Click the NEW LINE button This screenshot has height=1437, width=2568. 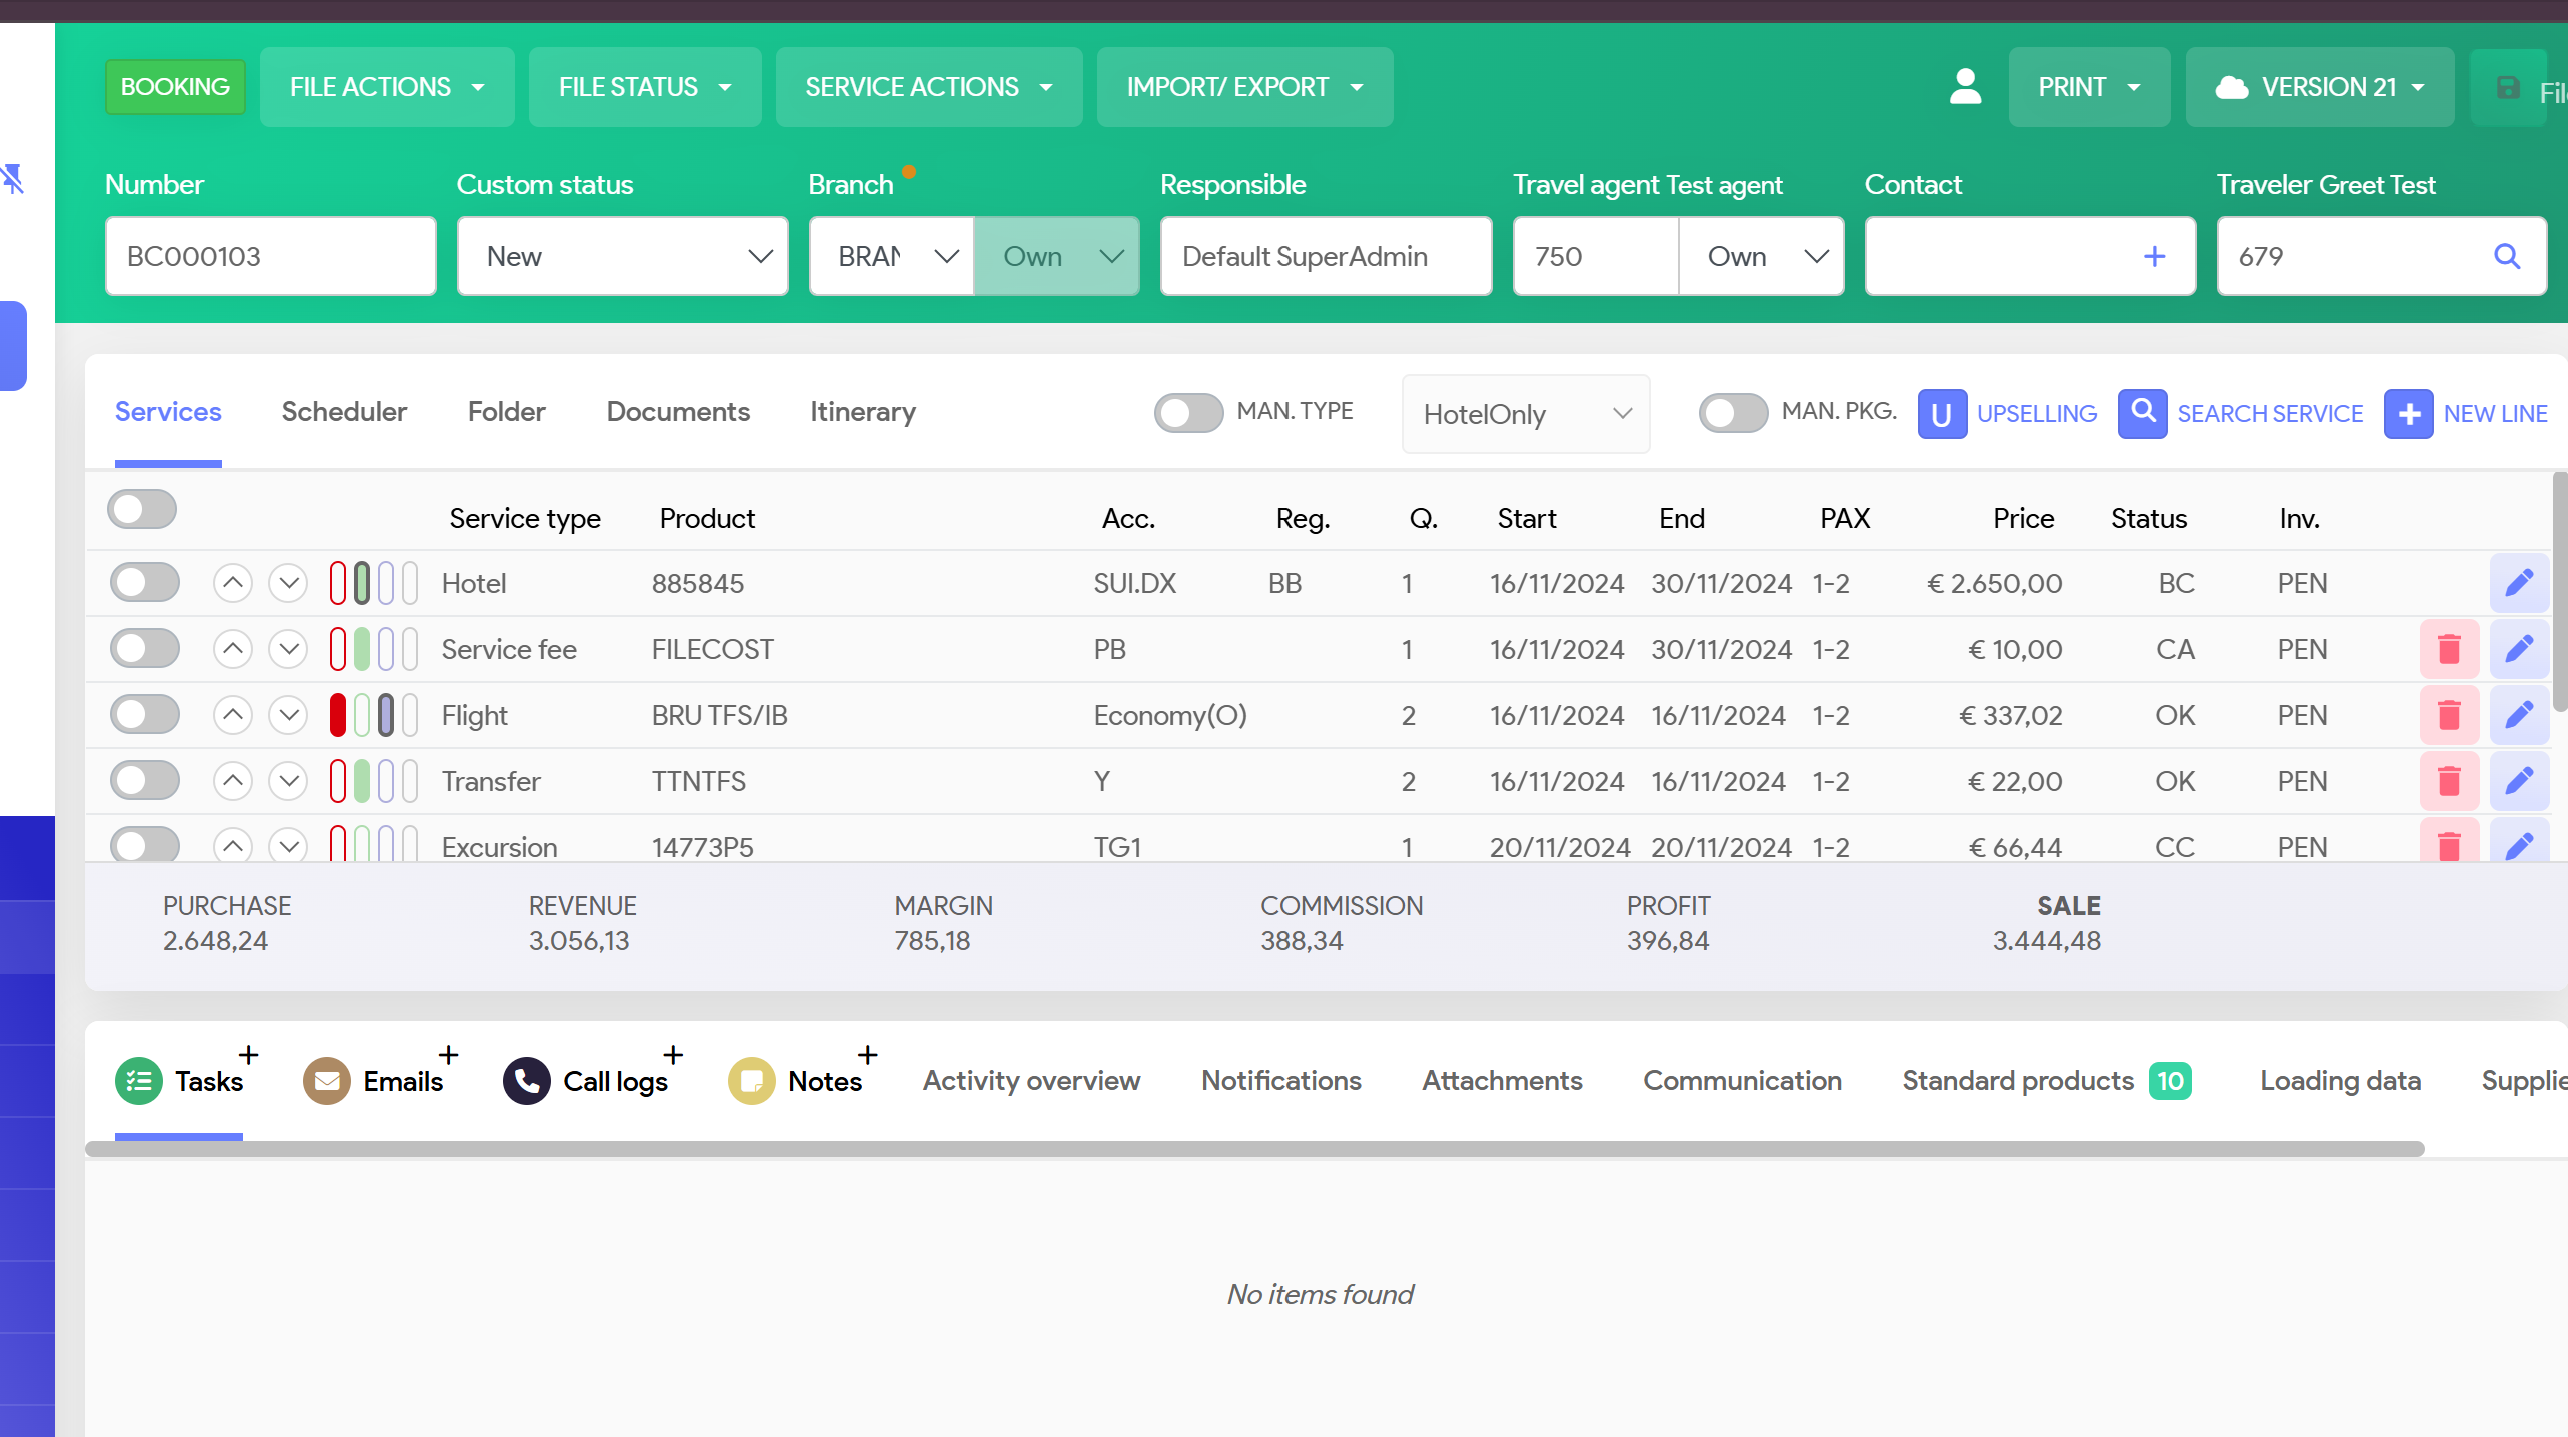click(x=2466, y=413)
